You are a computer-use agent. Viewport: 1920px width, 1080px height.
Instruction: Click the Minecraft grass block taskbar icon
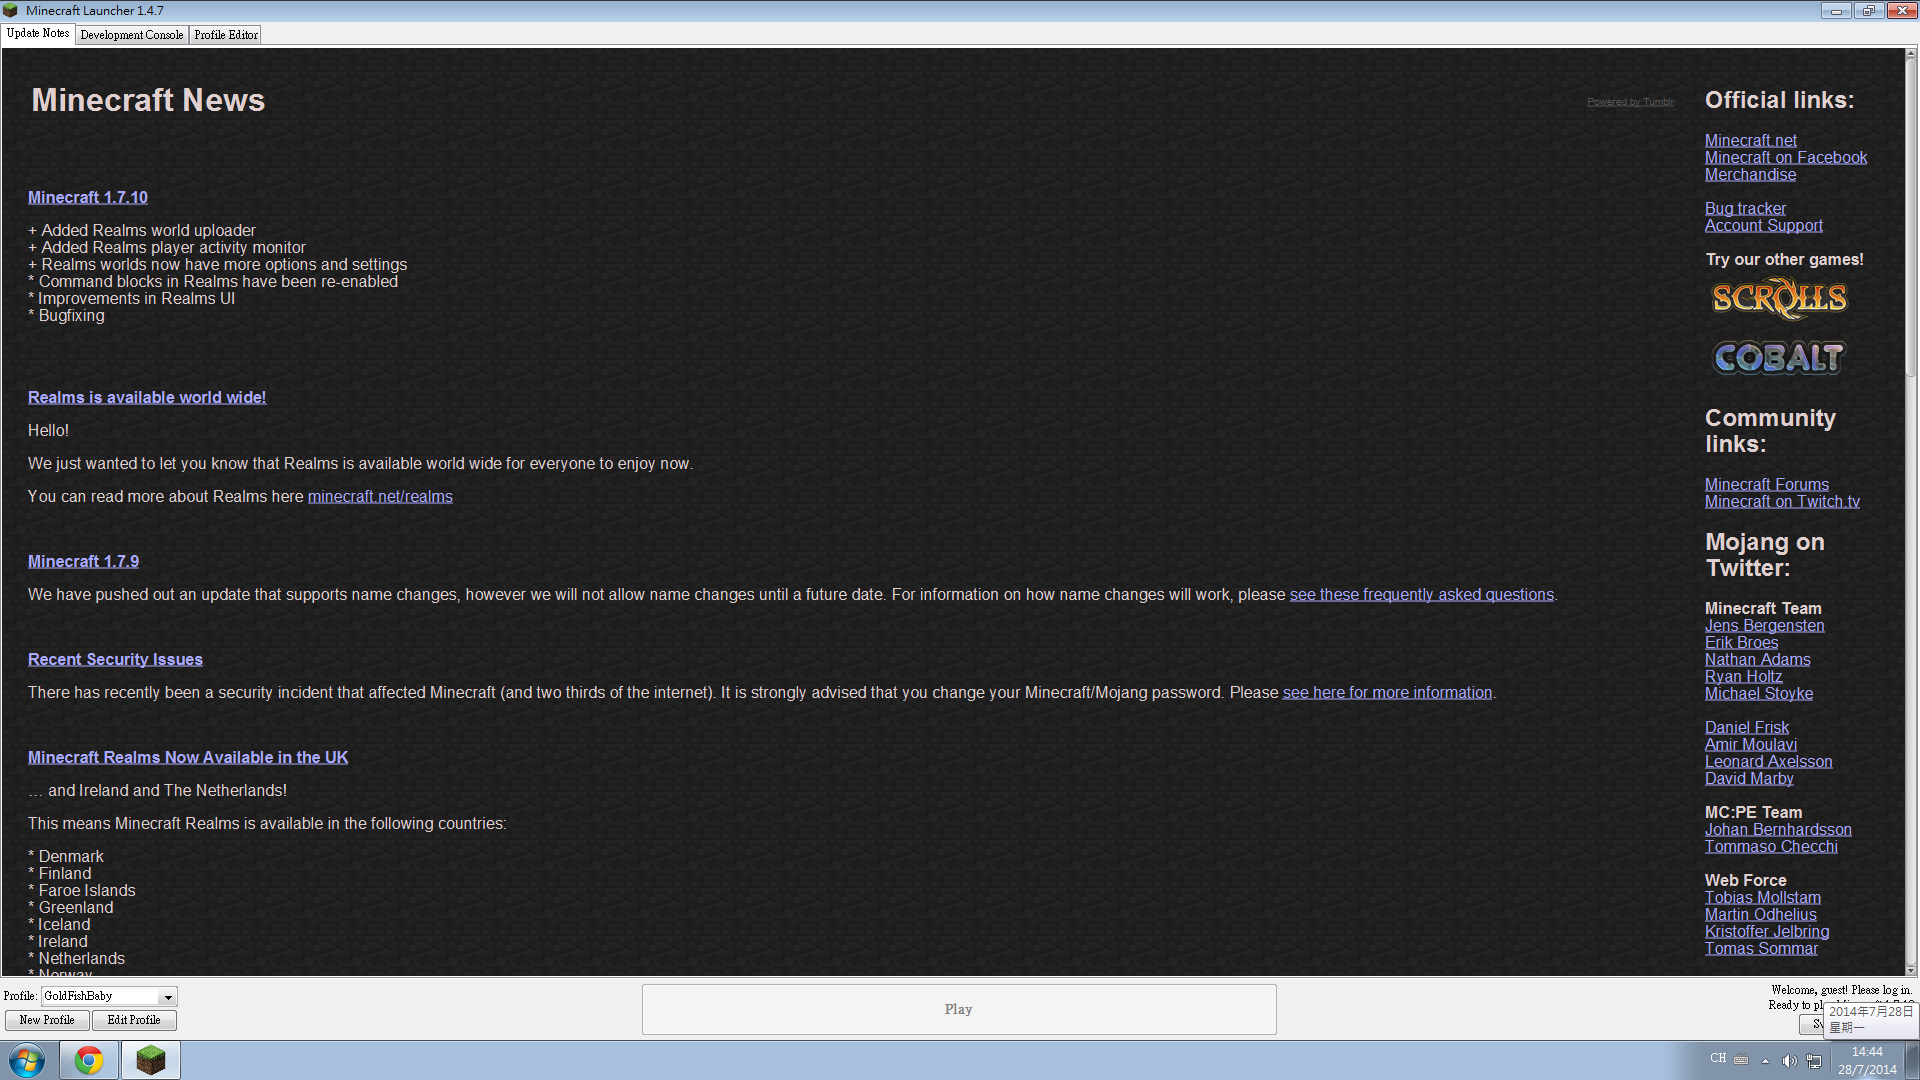tap(151, 1060)
